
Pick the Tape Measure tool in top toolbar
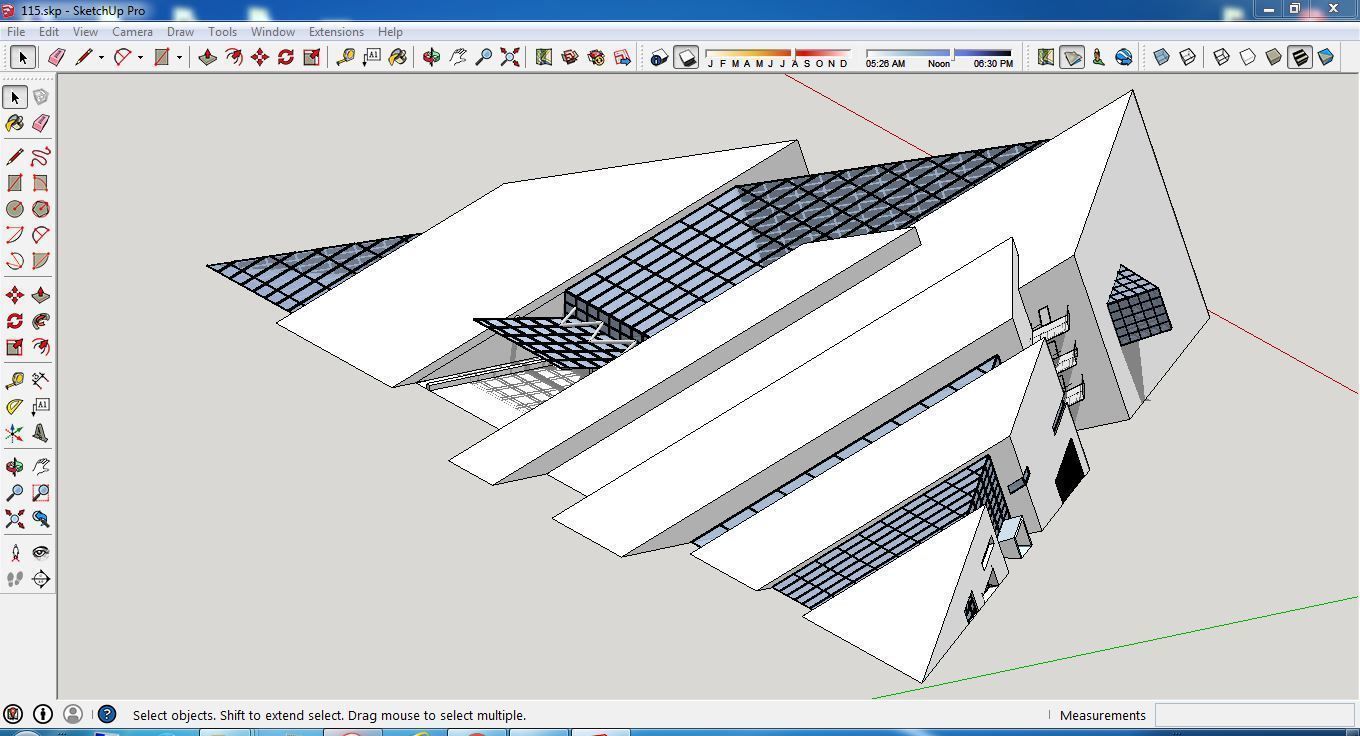pyautogui.click(x=345, y=57)
